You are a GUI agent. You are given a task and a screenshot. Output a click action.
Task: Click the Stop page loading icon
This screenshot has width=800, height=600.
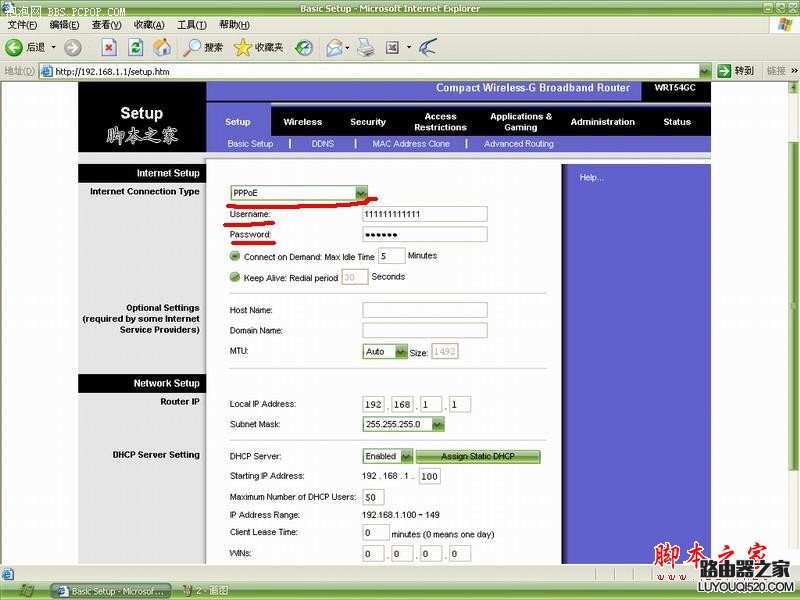coord(109,47)
